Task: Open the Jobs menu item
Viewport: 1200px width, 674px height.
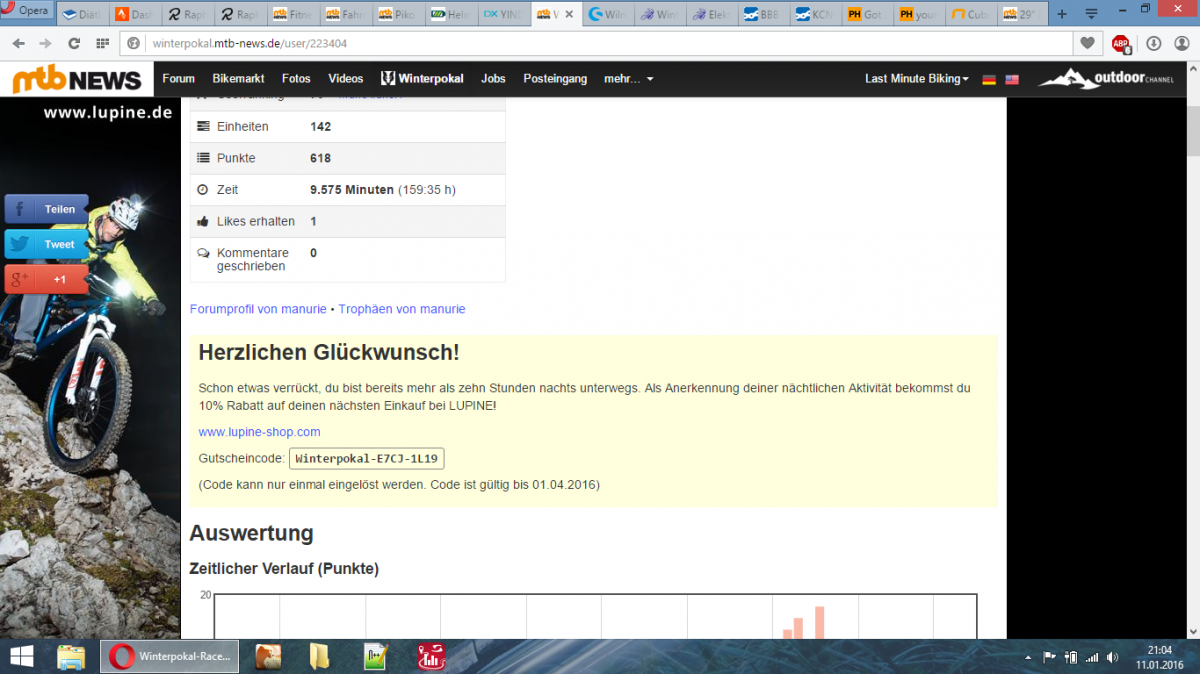Action: (x=493, y=79)
